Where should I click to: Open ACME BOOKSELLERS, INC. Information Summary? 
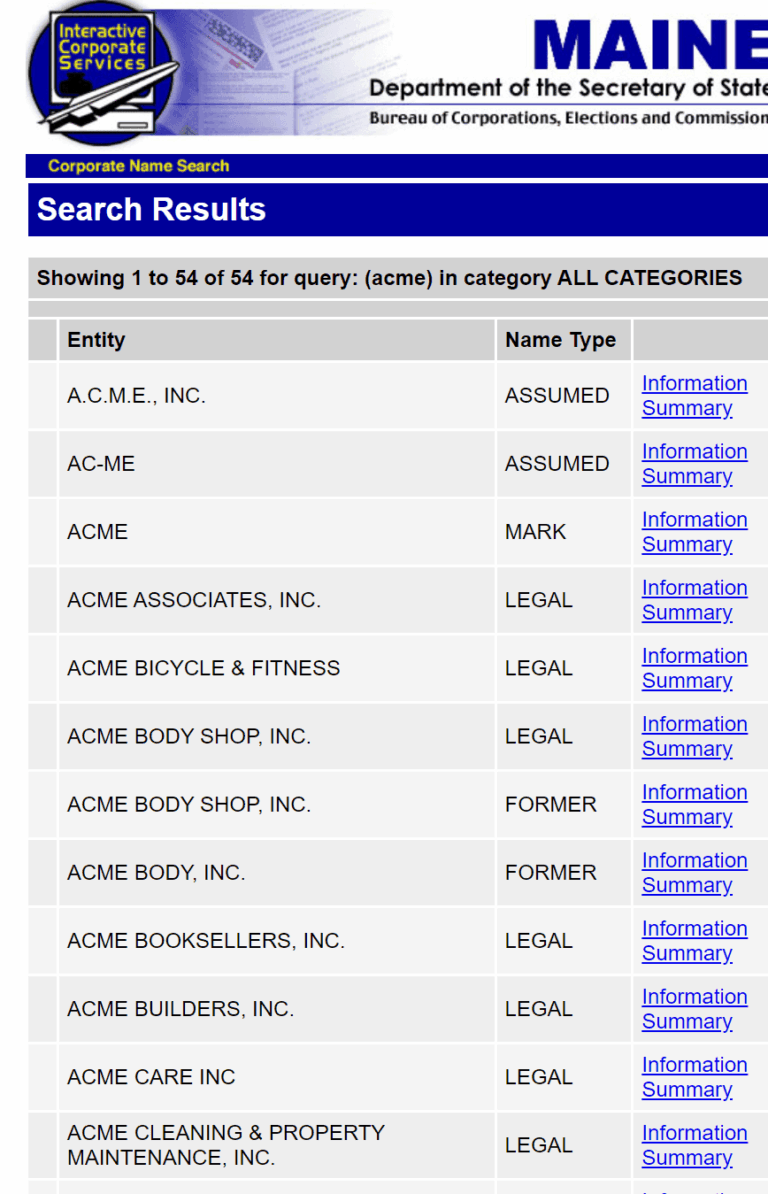(694, 940)
